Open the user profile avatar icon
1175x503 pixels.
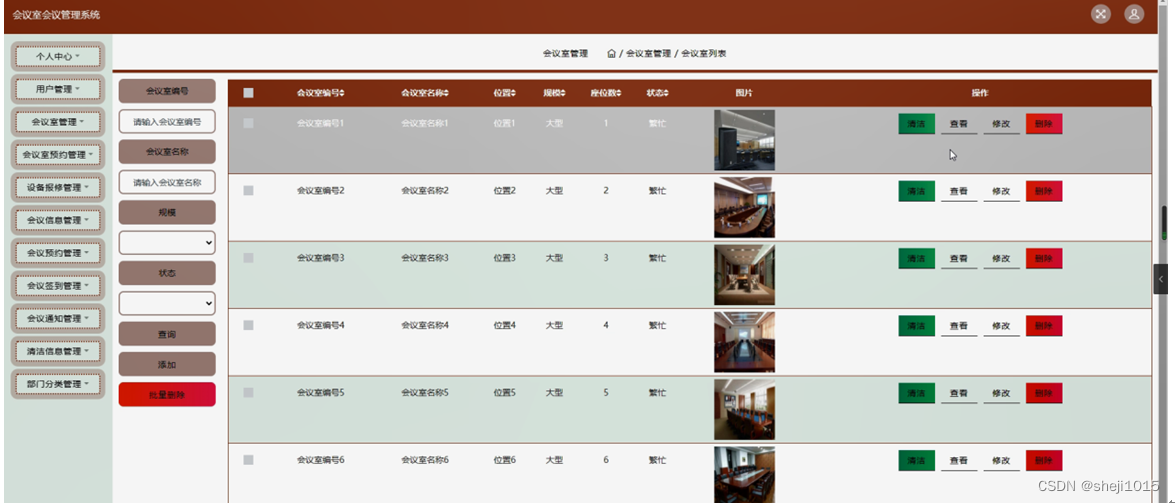pyautogui.click(x=1135, y=14)
